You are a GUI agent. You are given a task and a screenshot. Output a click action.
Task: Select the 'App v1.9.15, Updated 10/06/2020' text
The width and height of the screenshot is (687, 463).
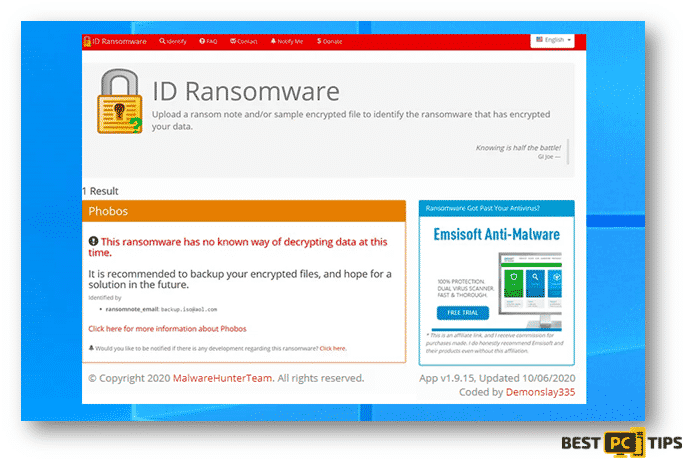point(497,378)
